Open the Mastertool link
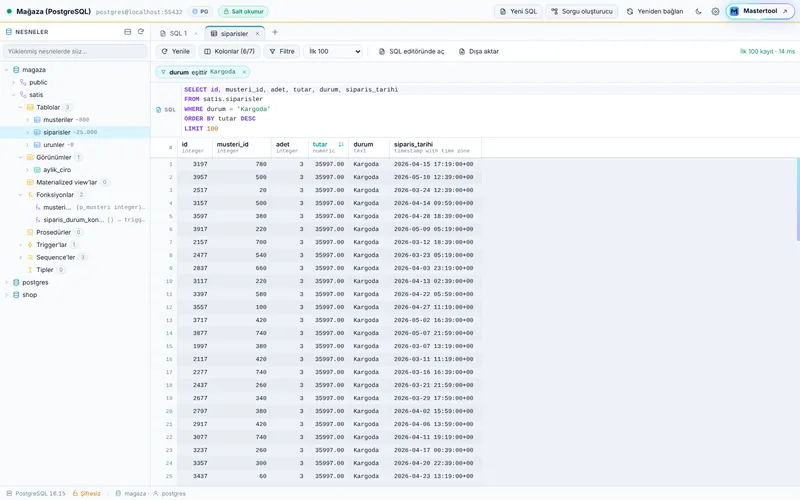This screenshot has height=500, width=800. [760, 11]
